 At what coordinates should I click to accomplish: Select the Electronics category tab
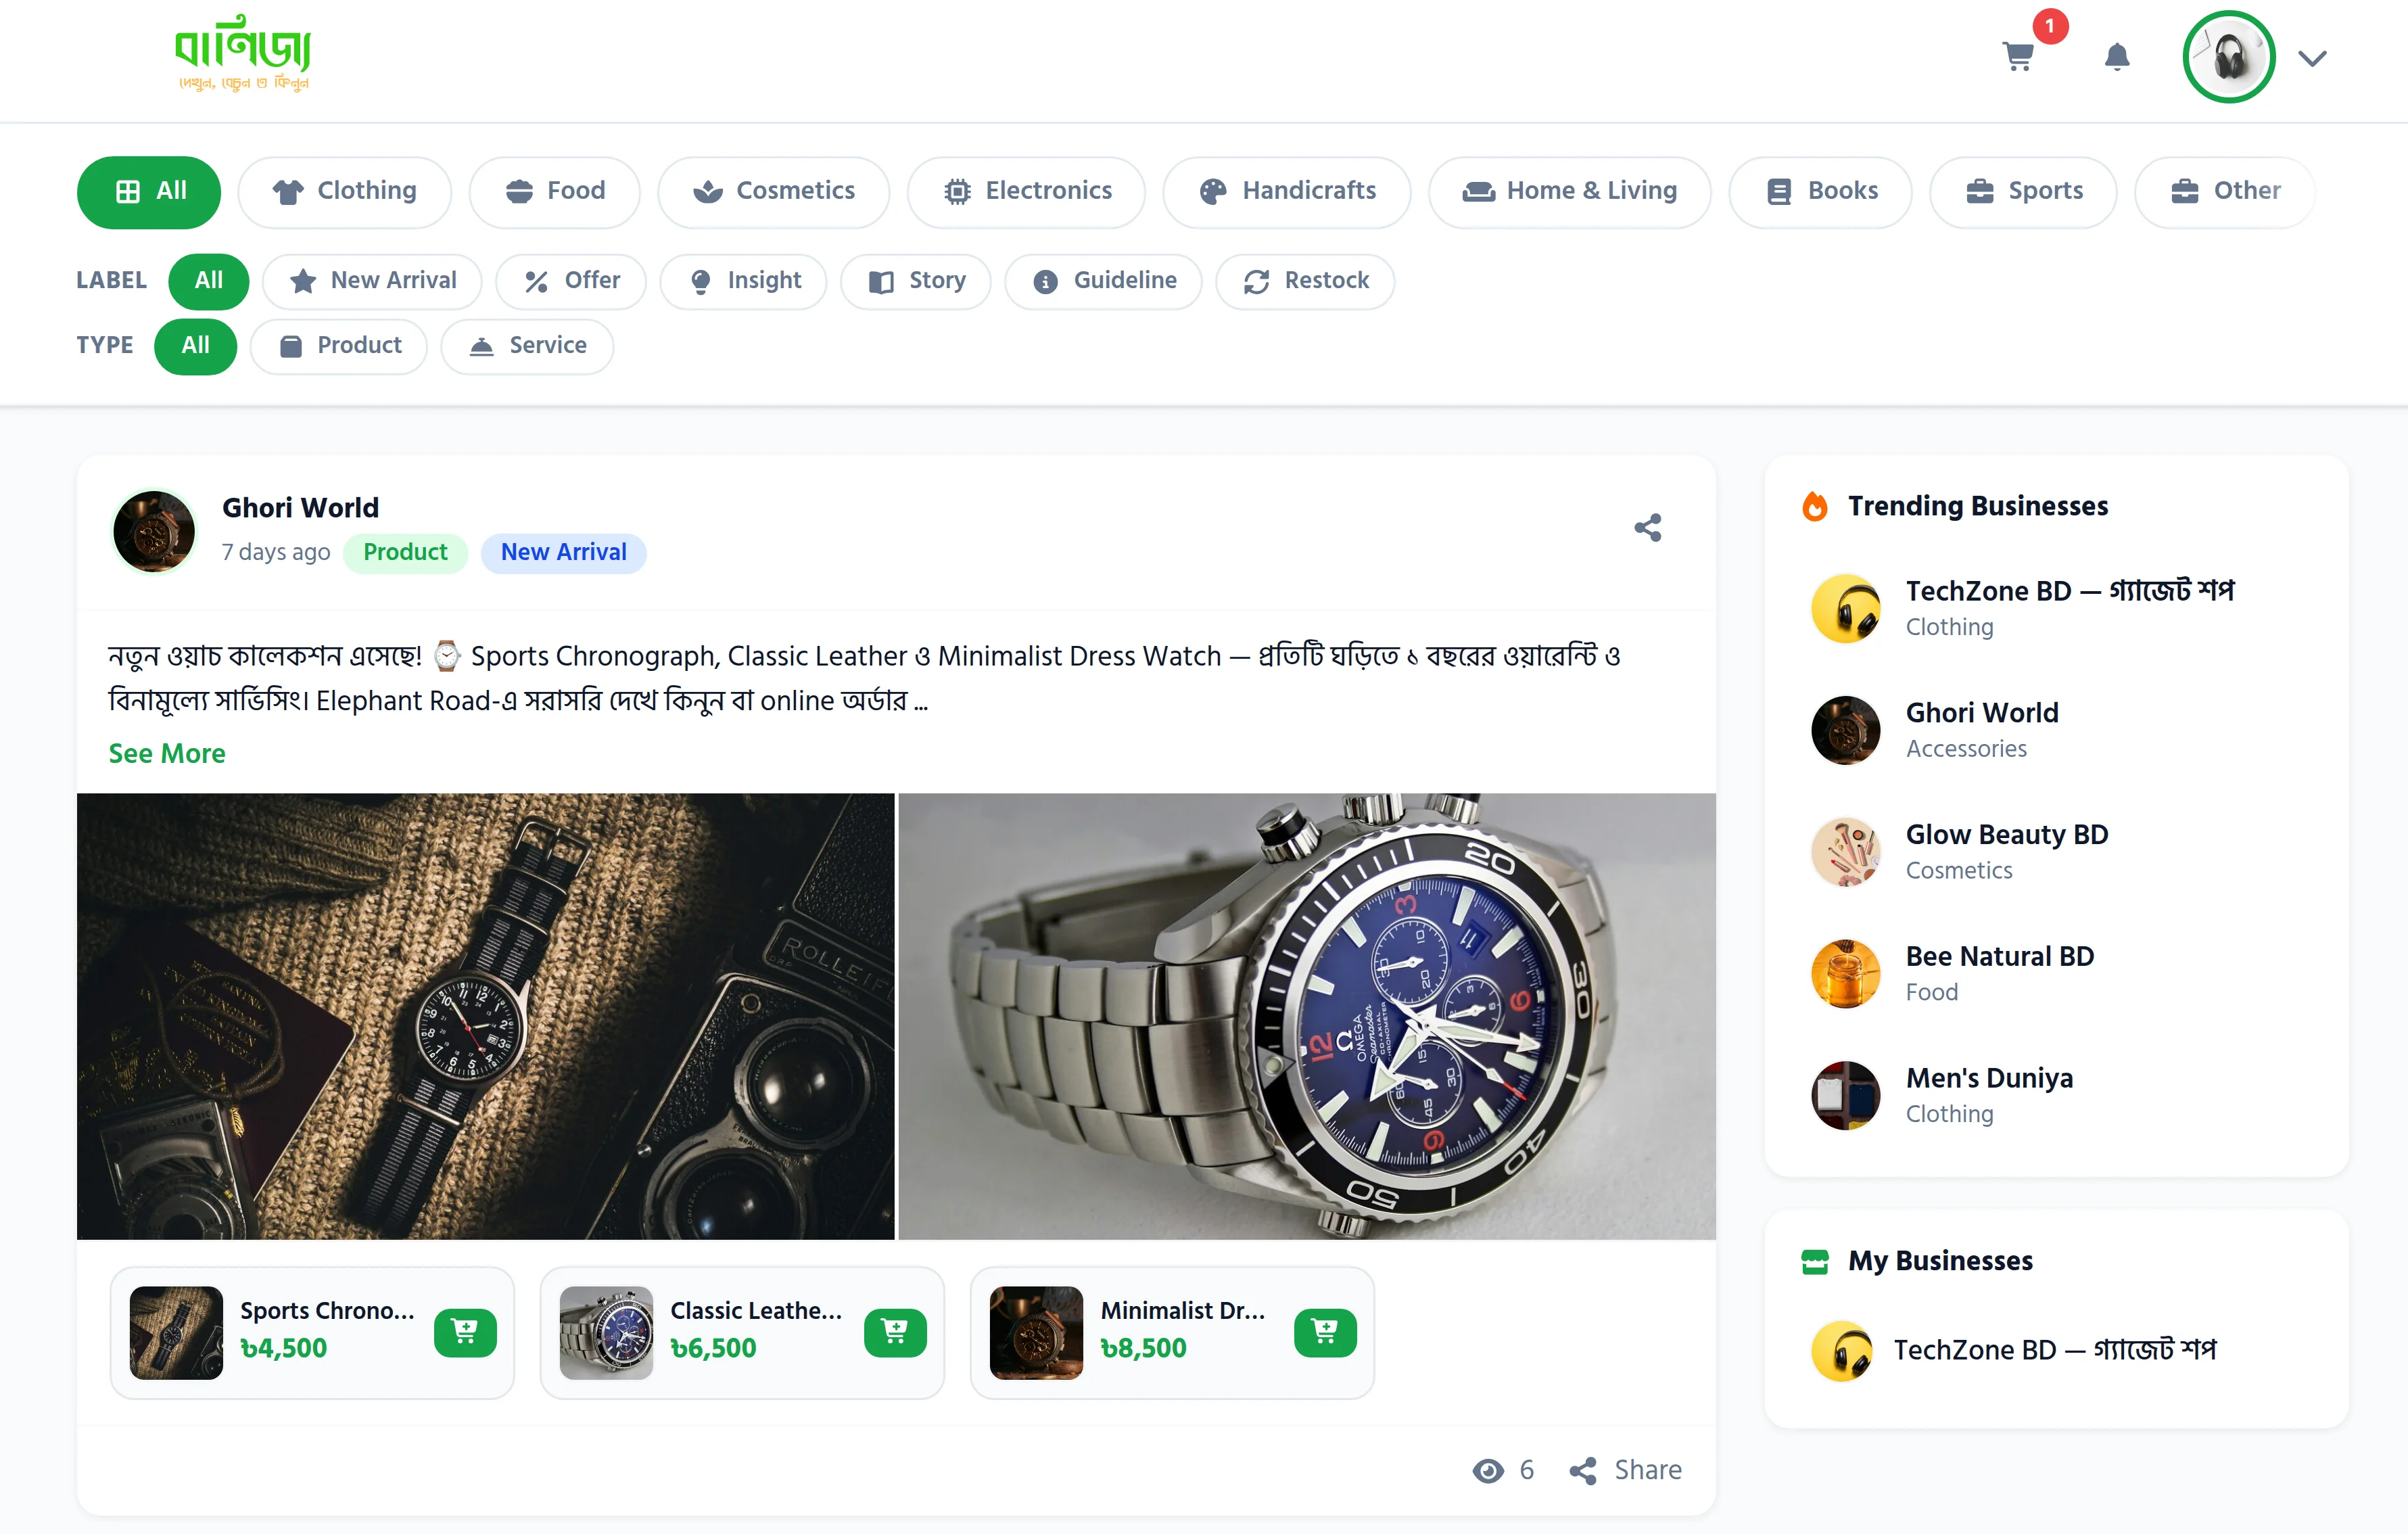(1027, 191)
